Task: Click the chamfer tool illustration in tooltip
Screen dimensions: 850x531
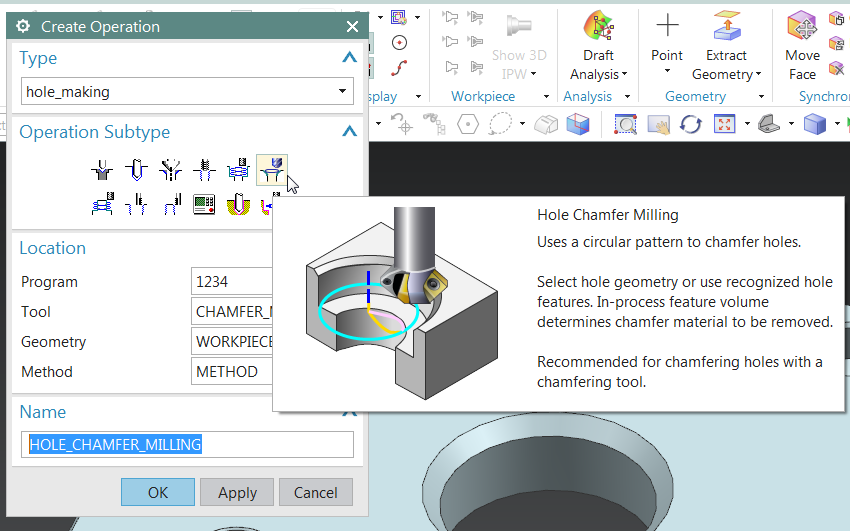Action: pos(402,303)
